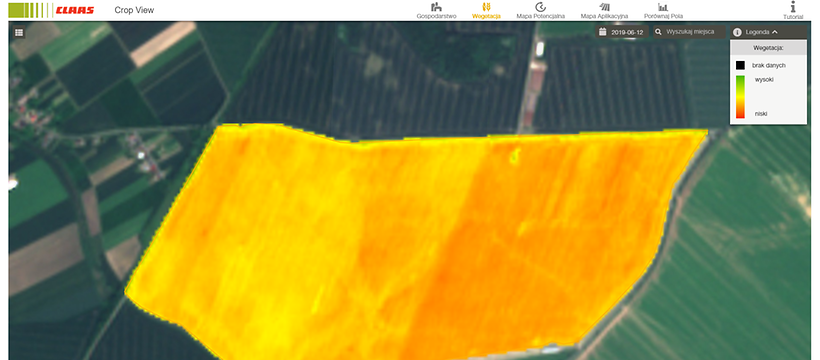Click the vegetation gradient color scale
Viewport: 820px width, 360px height.
(x=740, y=97)
